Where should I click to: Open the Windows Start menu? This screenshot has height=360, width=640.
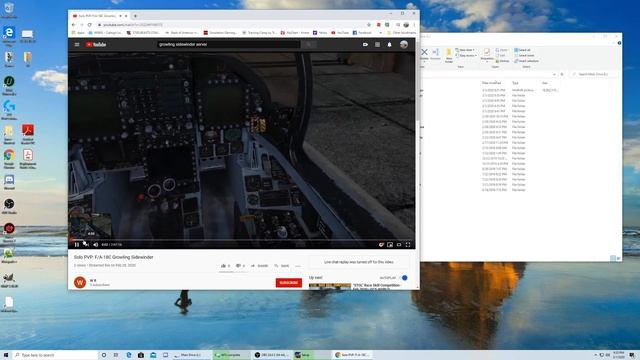click(6, 355)
